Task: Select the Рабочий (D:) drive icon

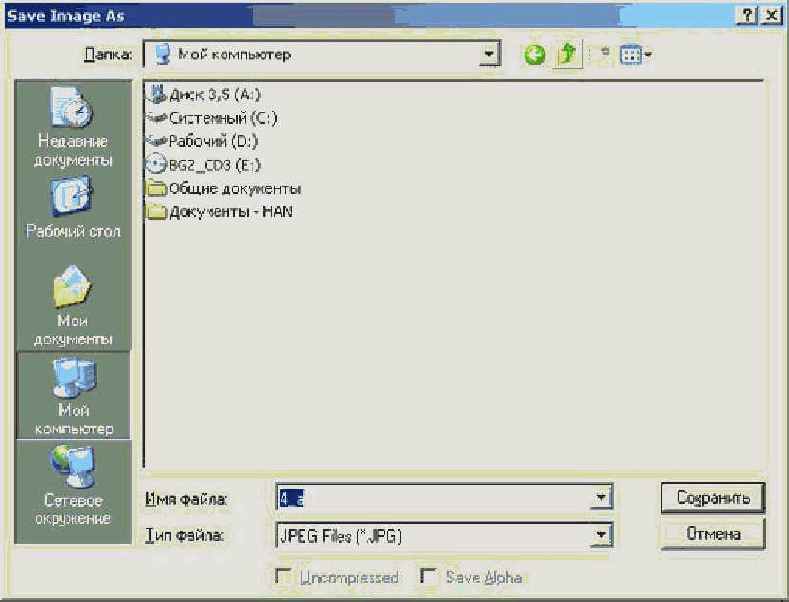Action: [x=156, y=141]
